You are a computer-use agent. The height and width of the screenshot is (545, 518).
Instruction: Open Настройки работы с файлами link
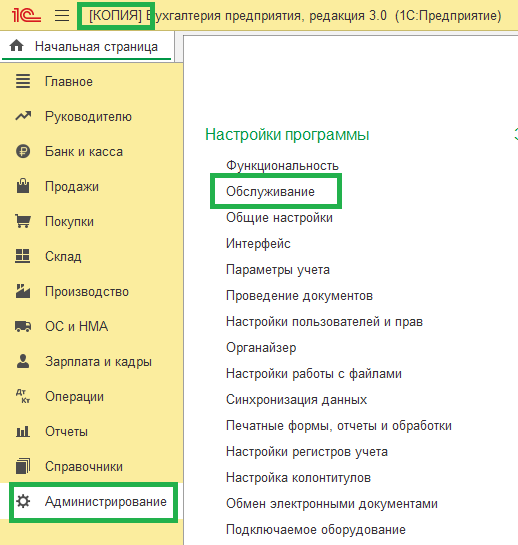coord(314,374)
